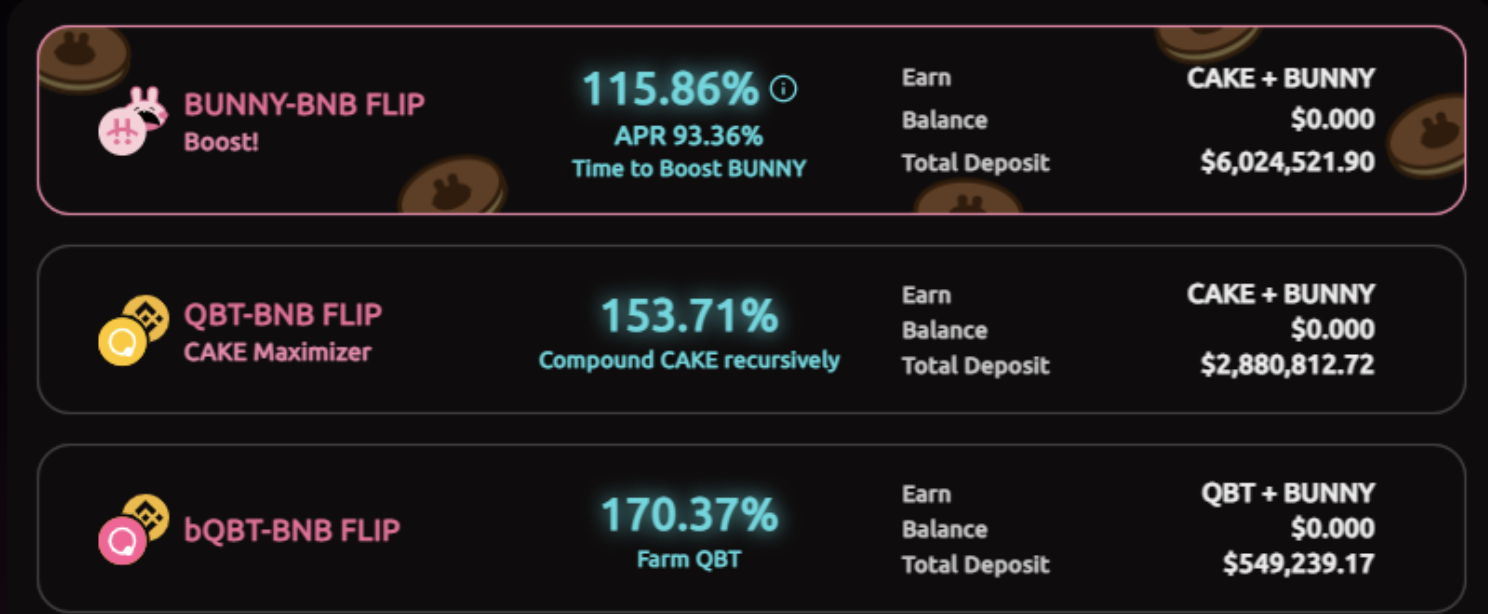The height and width of the screenshot is (614, 1488).
Task: Click the 153.71% APY value
Action: 689,316
